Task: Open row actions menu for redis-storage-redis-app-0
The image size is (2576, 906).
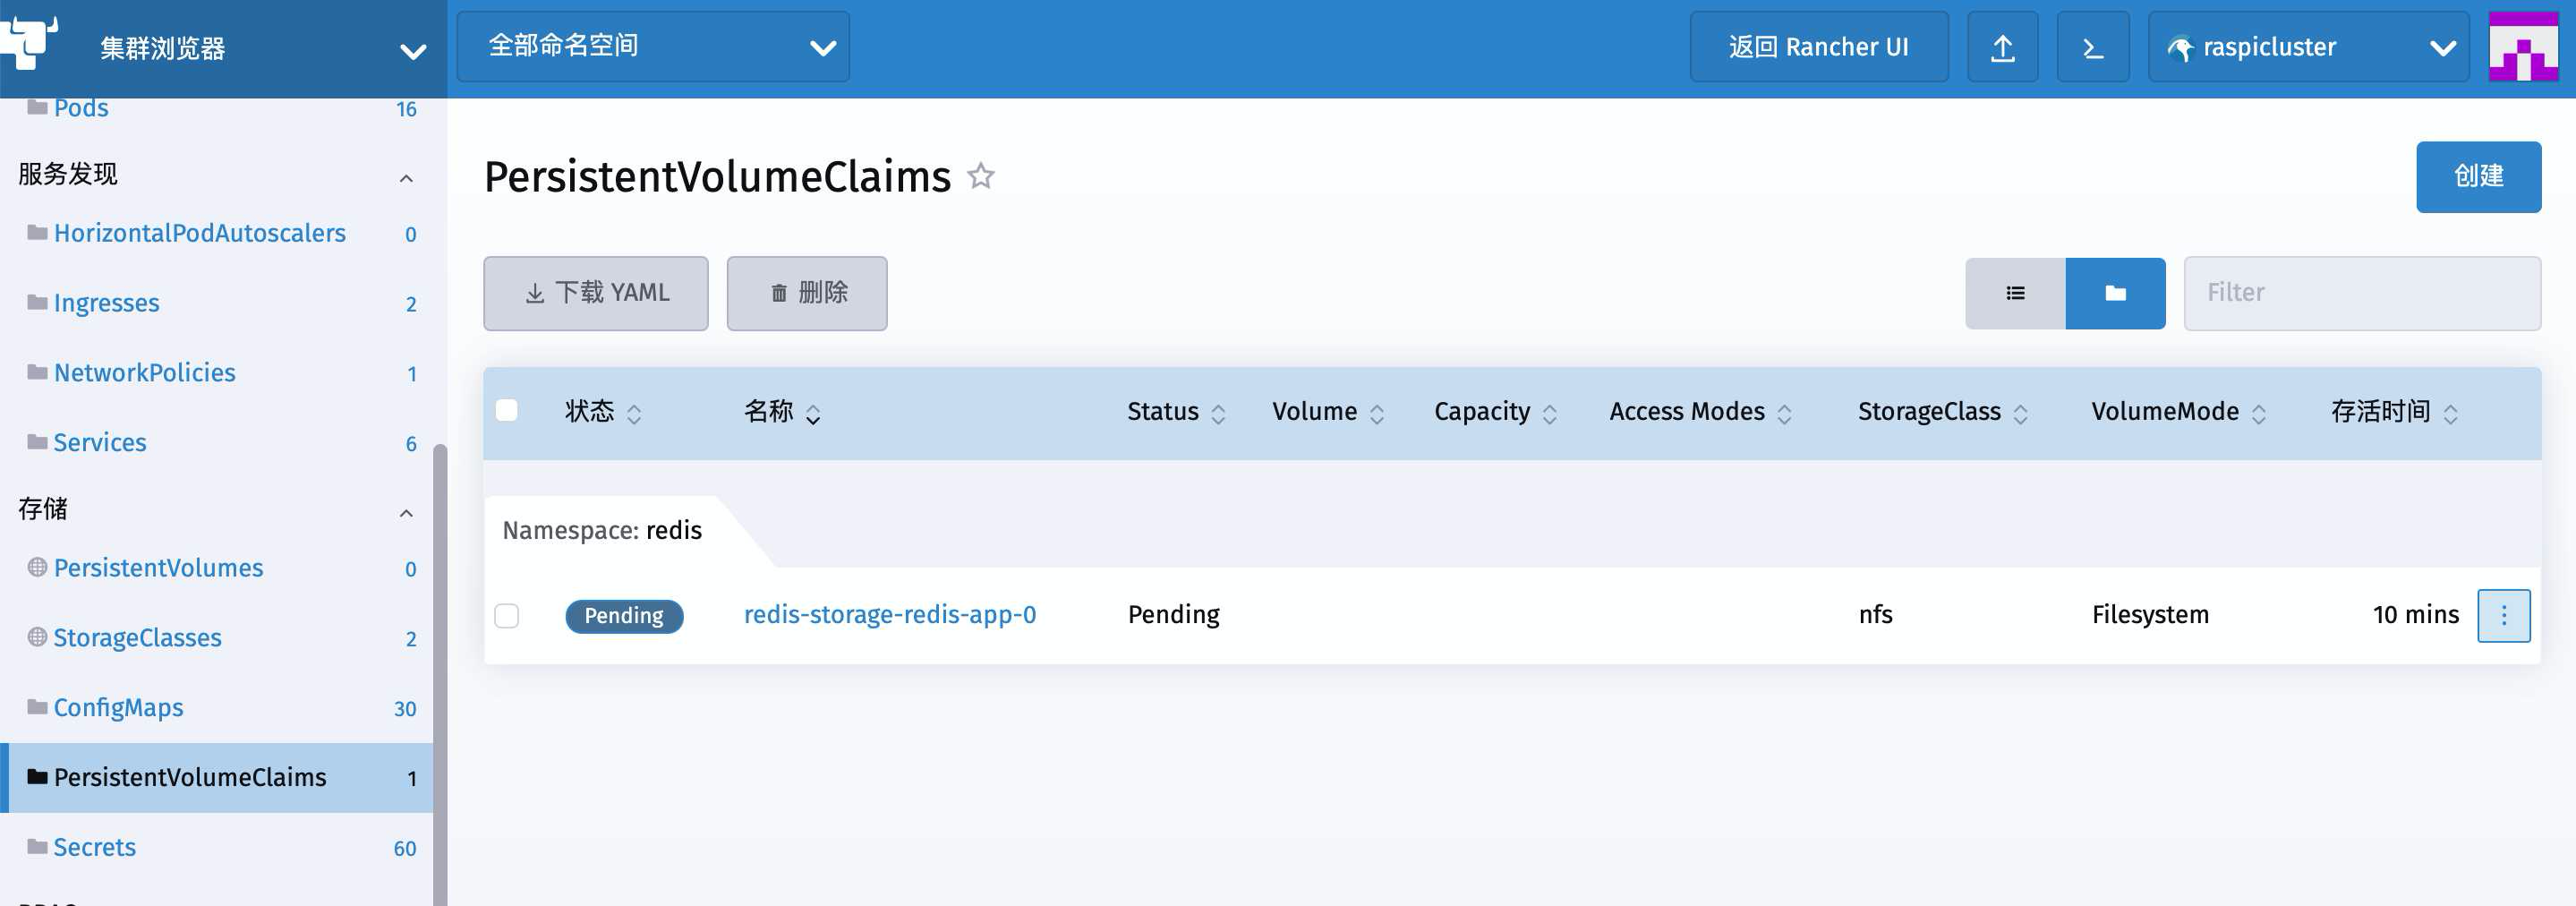Action: click(x=2503, y=615)
